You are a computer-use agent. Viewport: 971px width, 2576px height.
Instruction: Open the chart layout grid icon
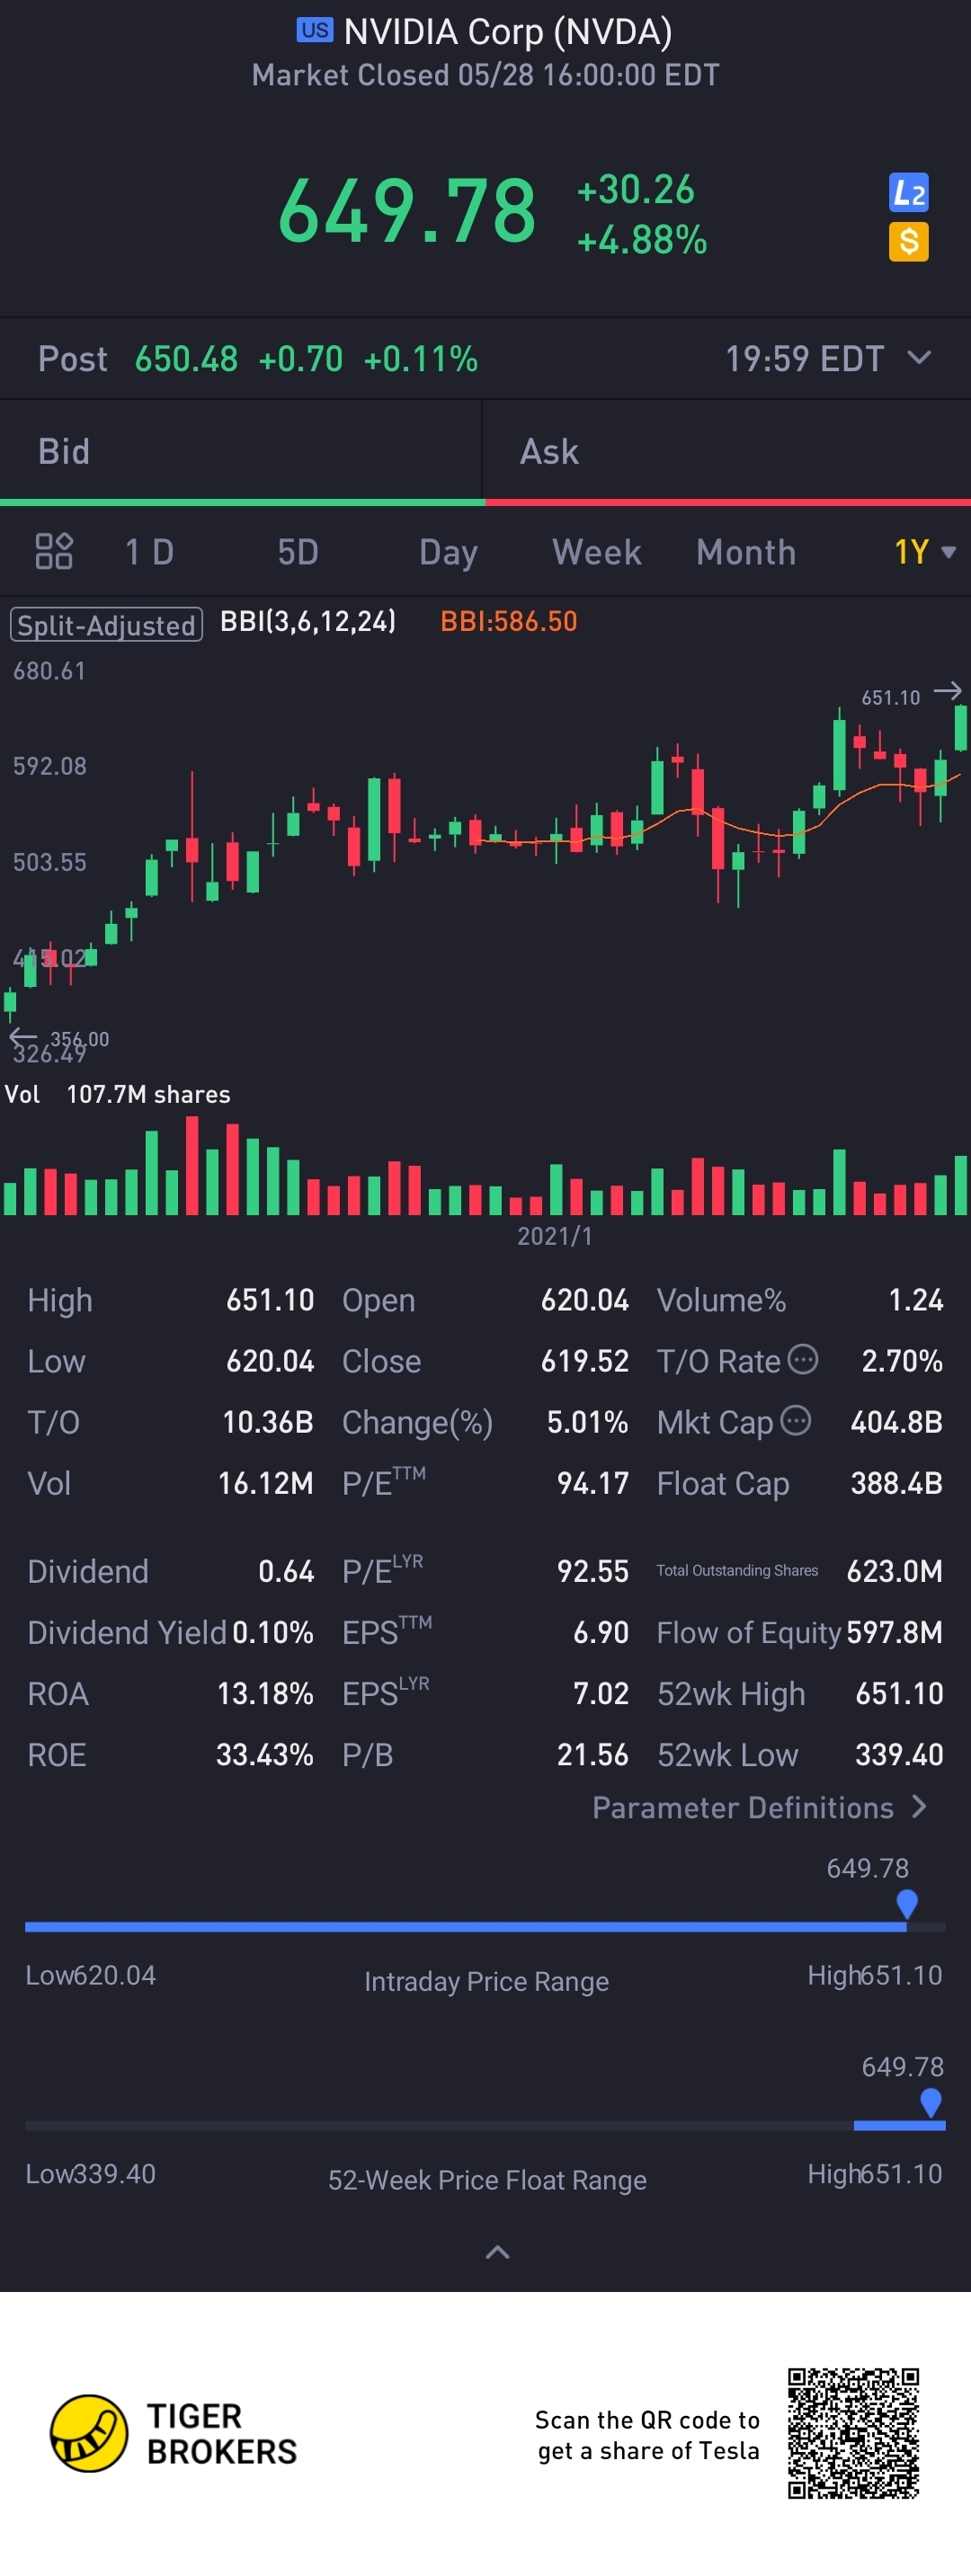coord(54,551)
